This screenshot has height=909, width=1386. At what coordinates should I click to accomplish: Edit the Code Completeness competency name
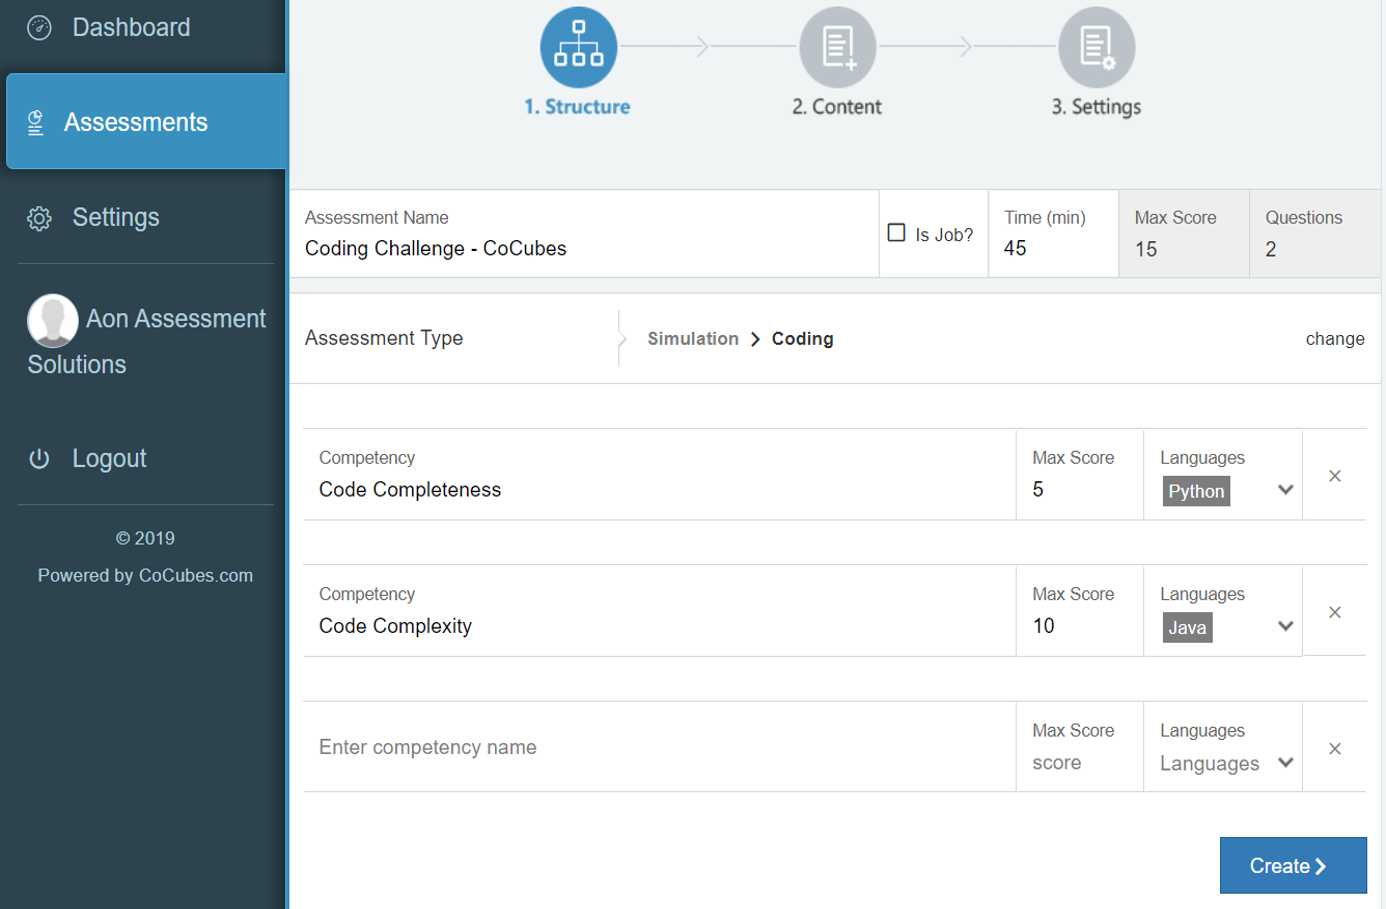pos(660,475)
